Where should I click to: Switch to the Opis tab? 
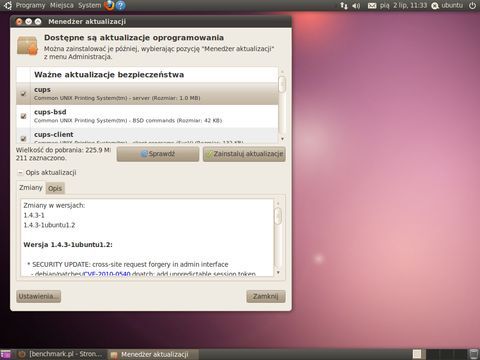pyautogui.click(x=55, y=188)
